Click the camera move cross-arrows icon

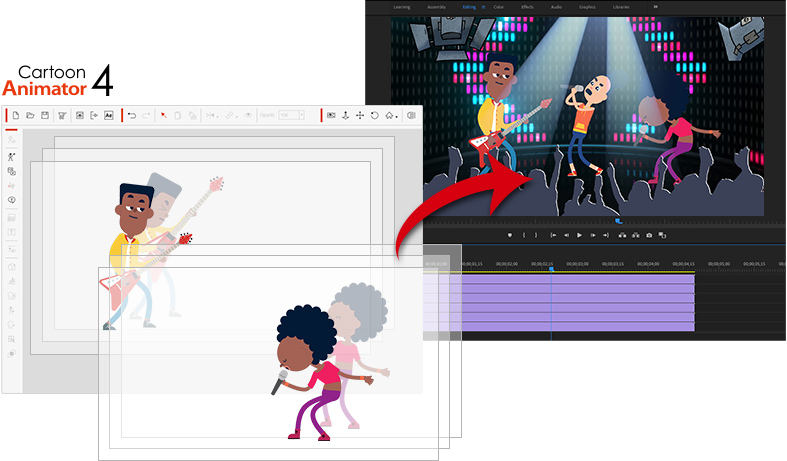coord(360,116)
